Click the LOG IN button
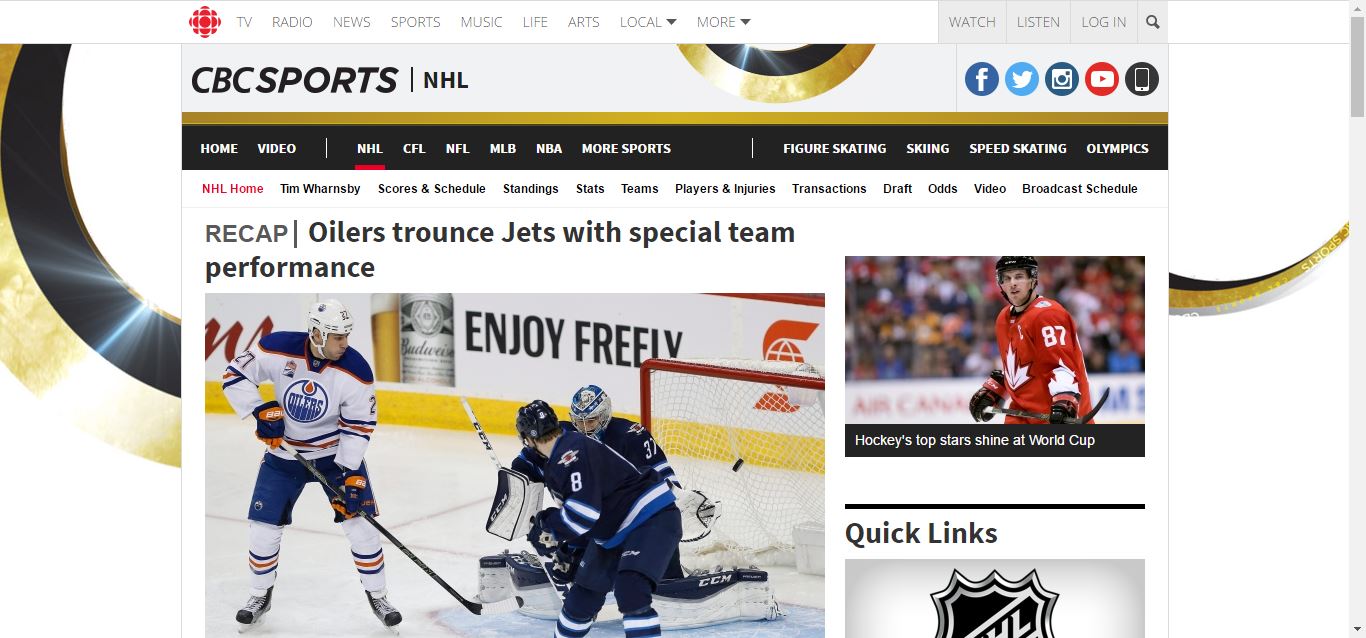Viewport: 1366px width, 638px height. (1104, 22)
